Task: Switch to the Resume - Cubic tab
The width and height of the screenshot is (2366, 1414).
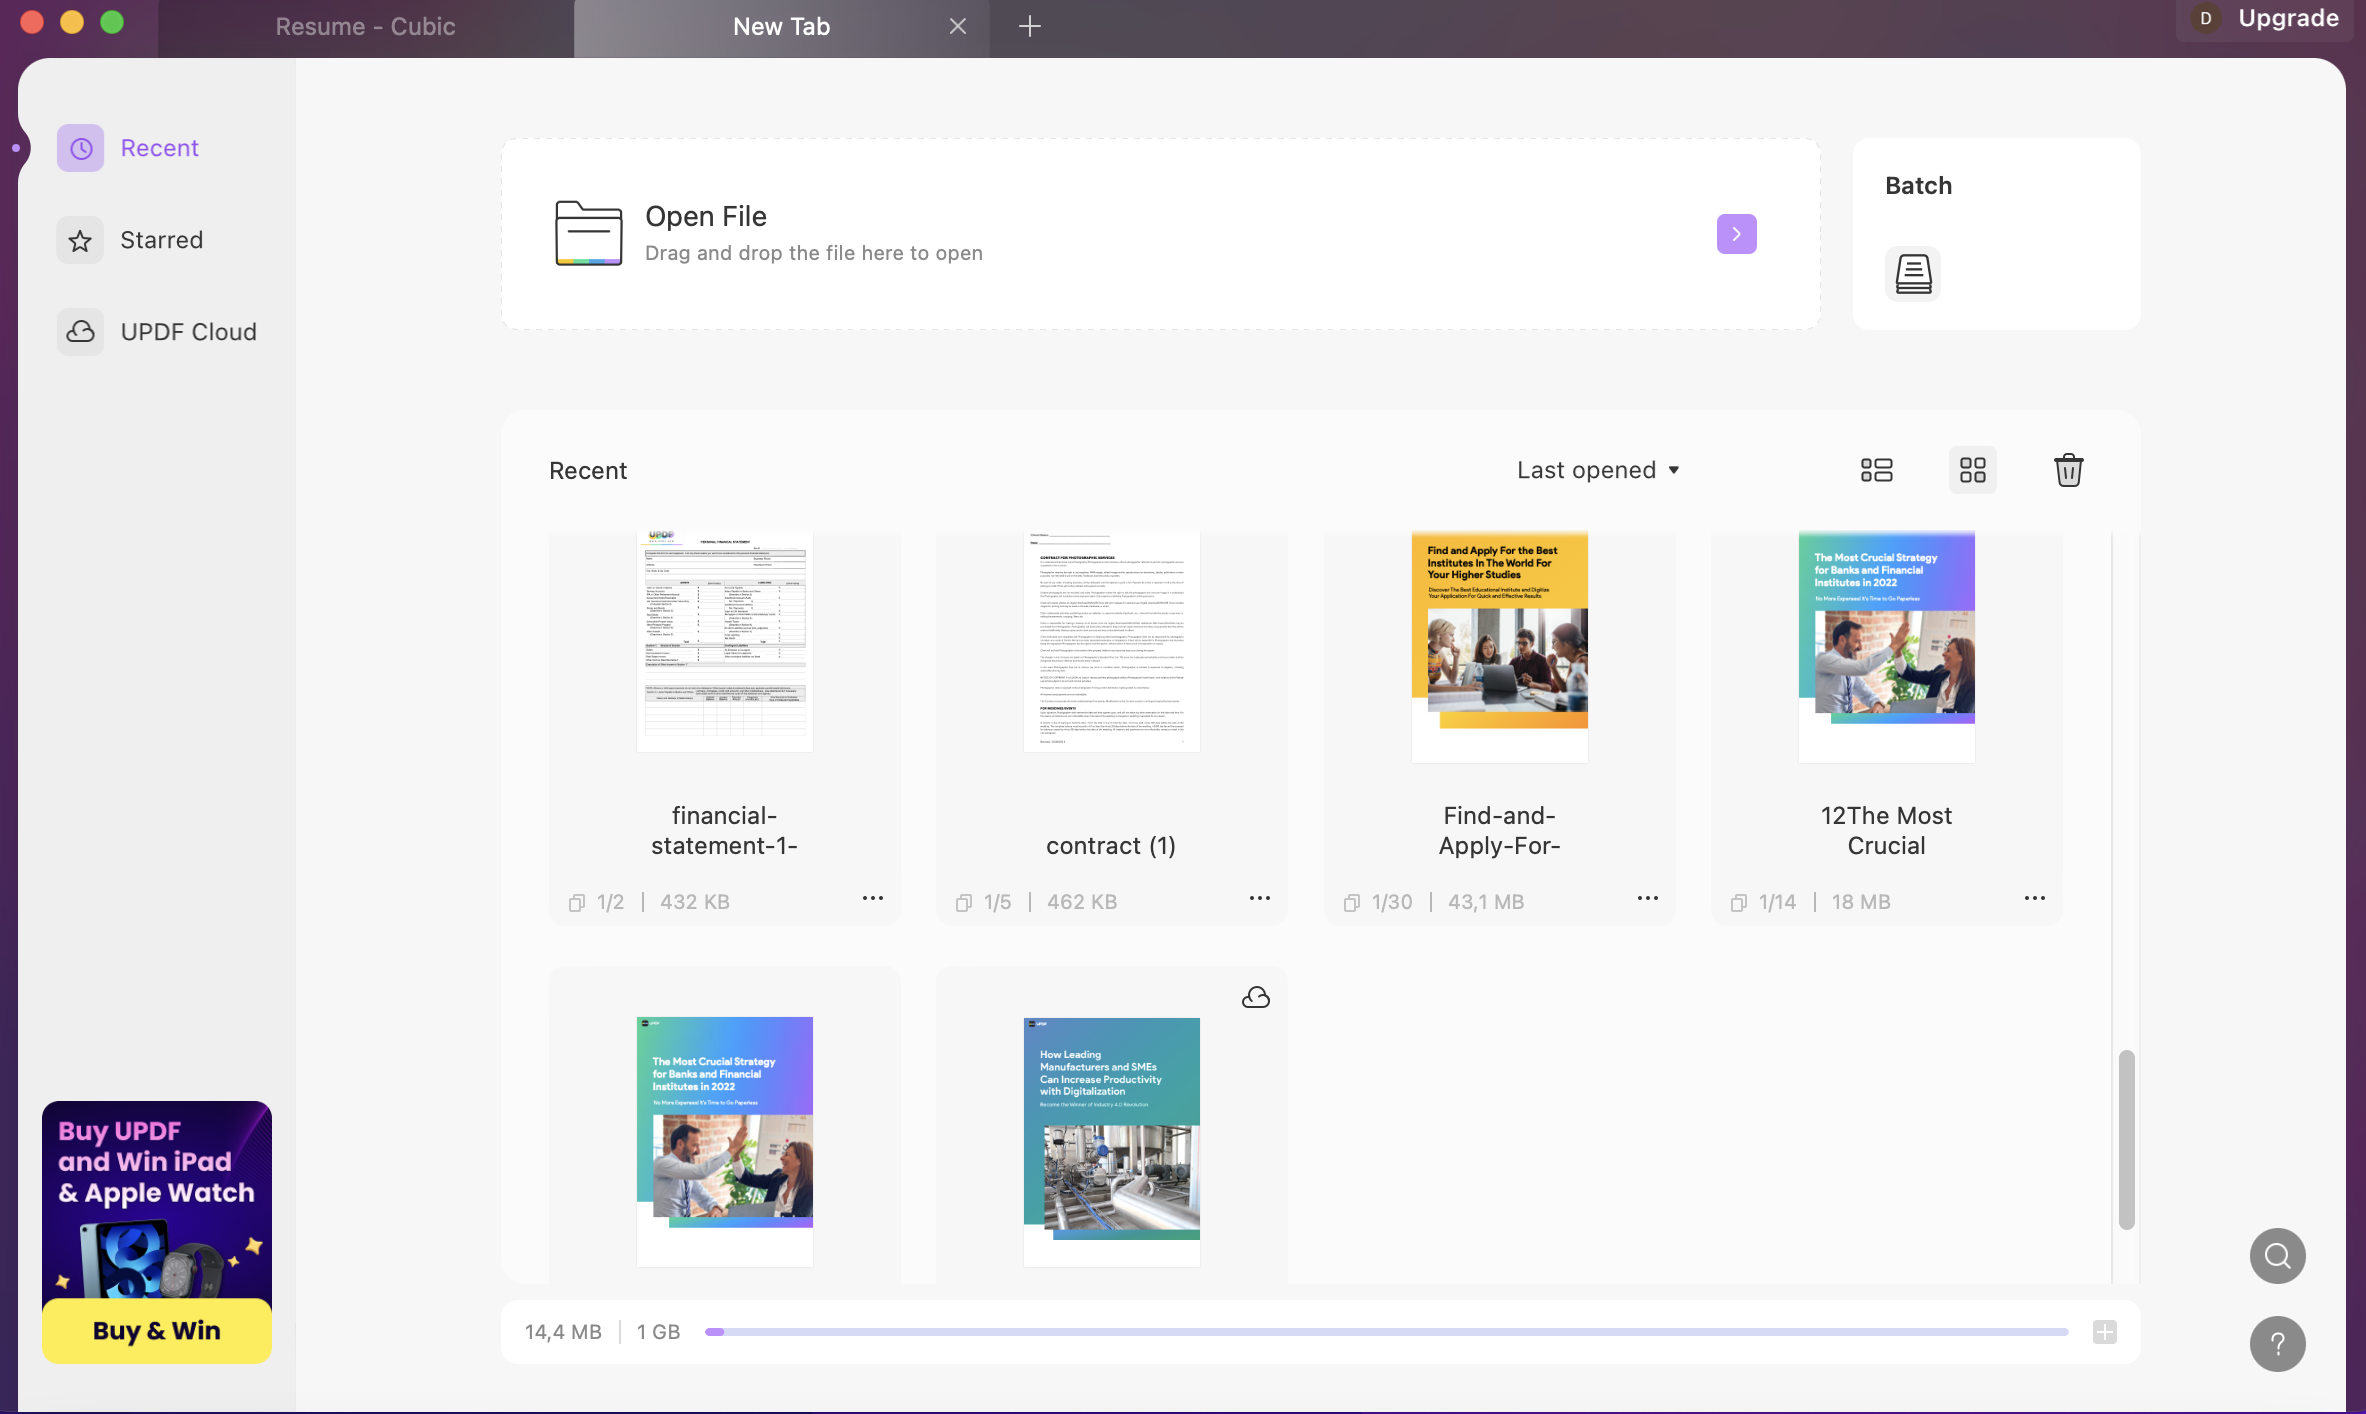Action: (365, 27)
